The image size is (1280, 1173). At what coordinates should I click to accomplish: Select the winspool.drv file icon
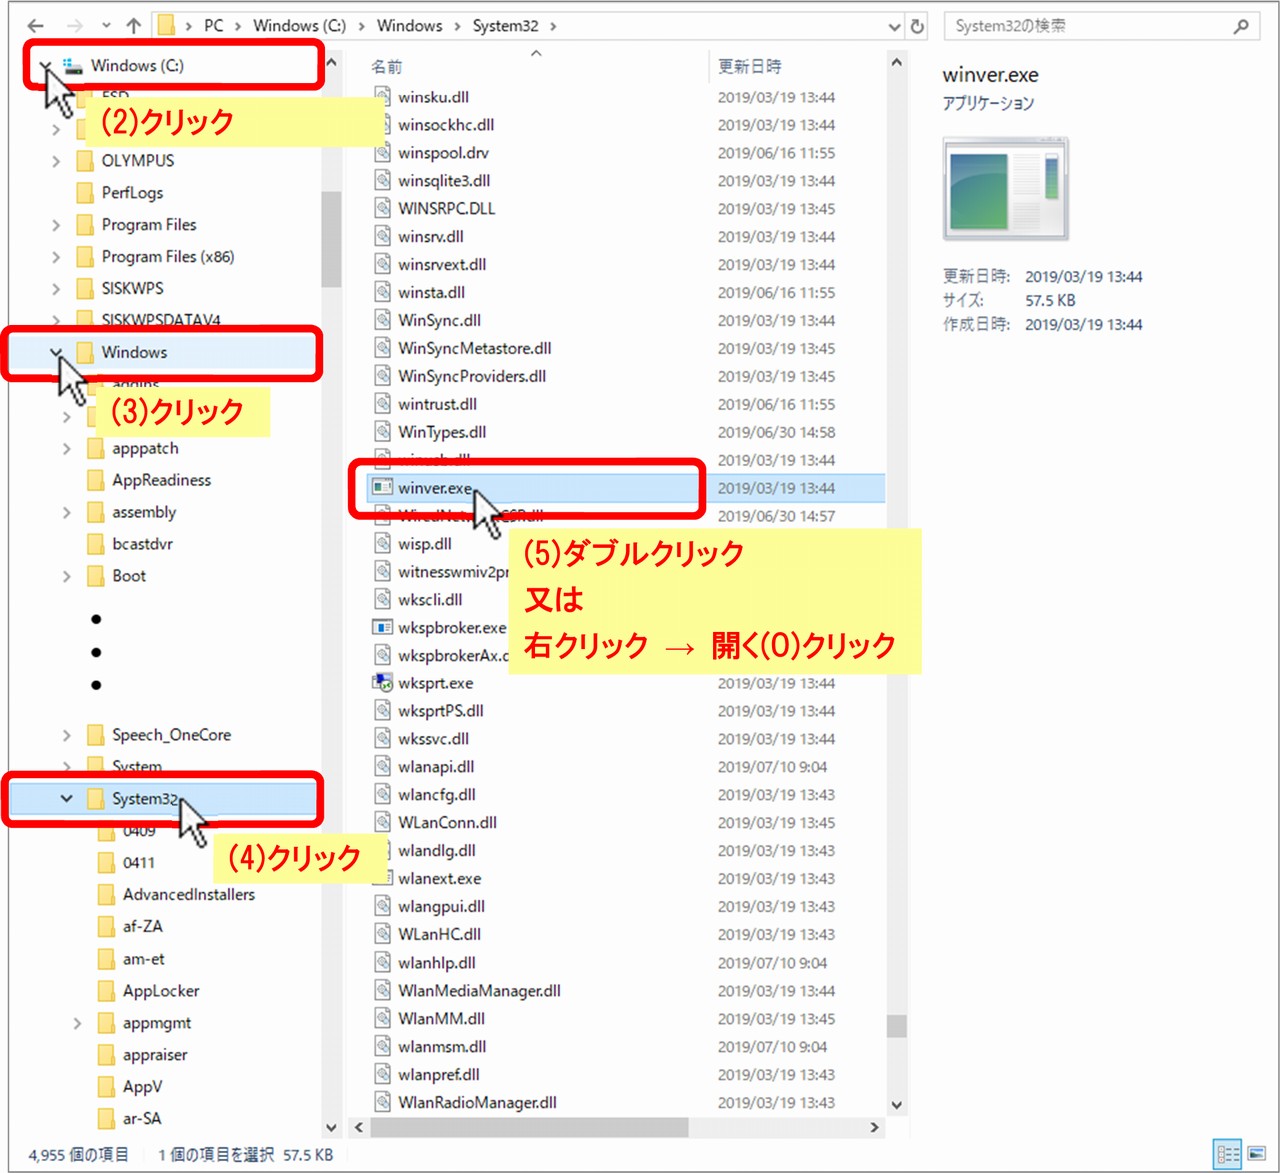tap(382, 153)
